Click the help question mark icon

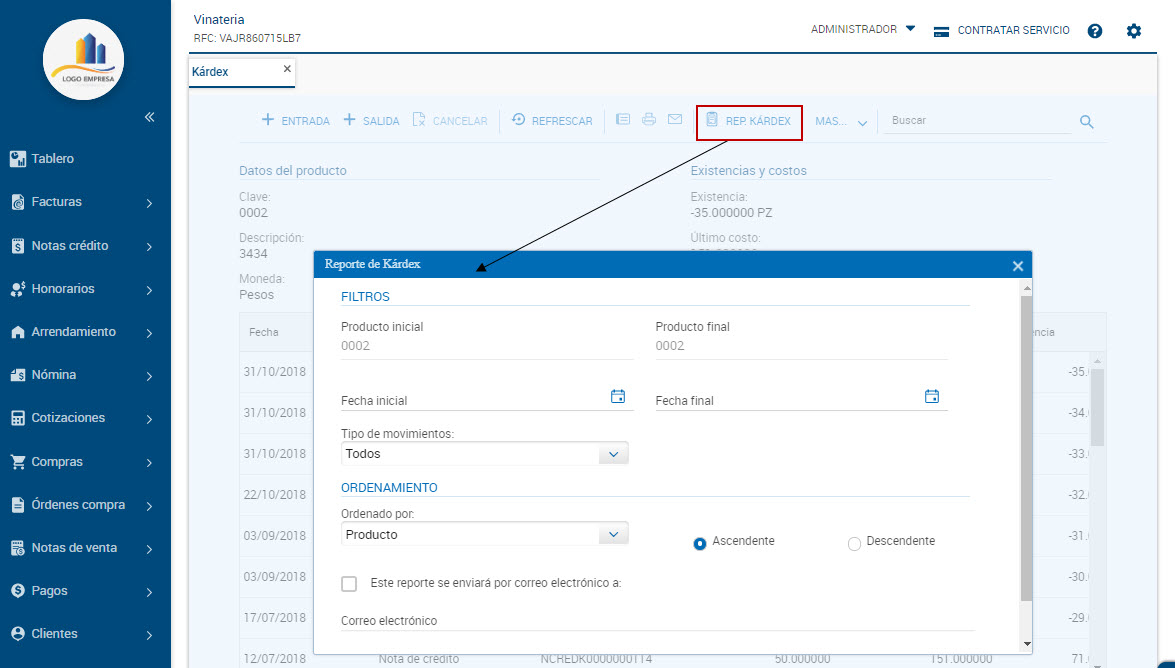tap(1095, 31)
